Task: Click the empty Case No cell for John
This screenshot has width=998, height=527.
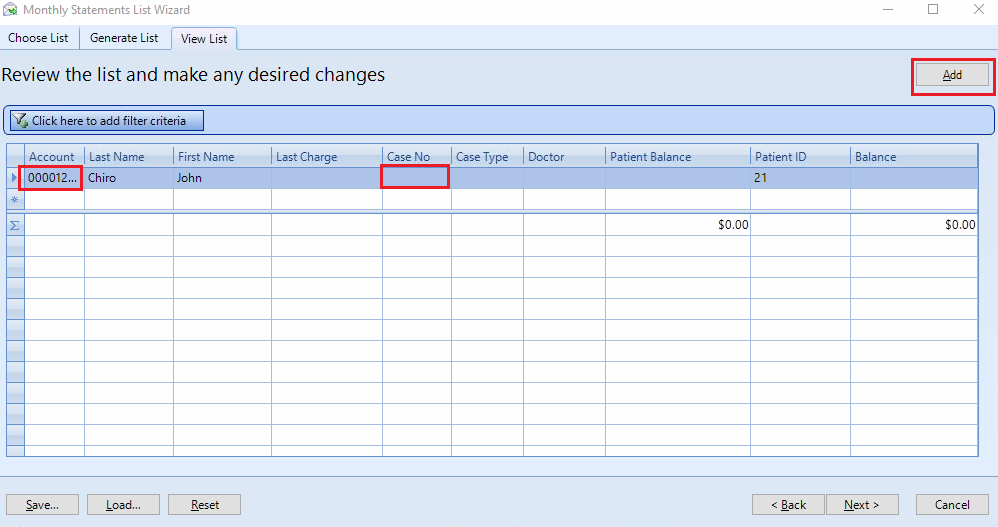Action: 415,177
